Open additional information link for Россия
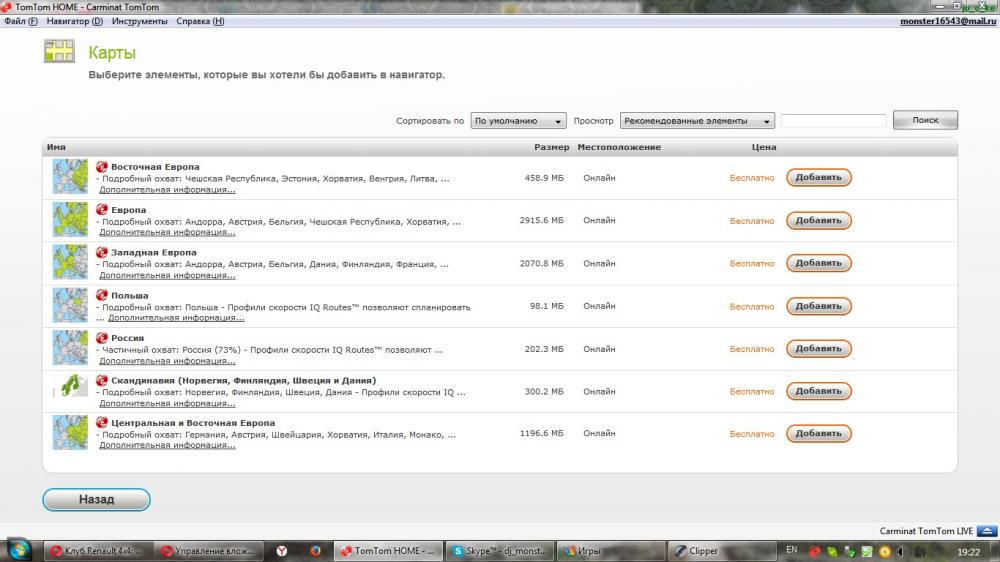Image resolution: width=1000 pixels, height=562 pixels. pos(167,361)
